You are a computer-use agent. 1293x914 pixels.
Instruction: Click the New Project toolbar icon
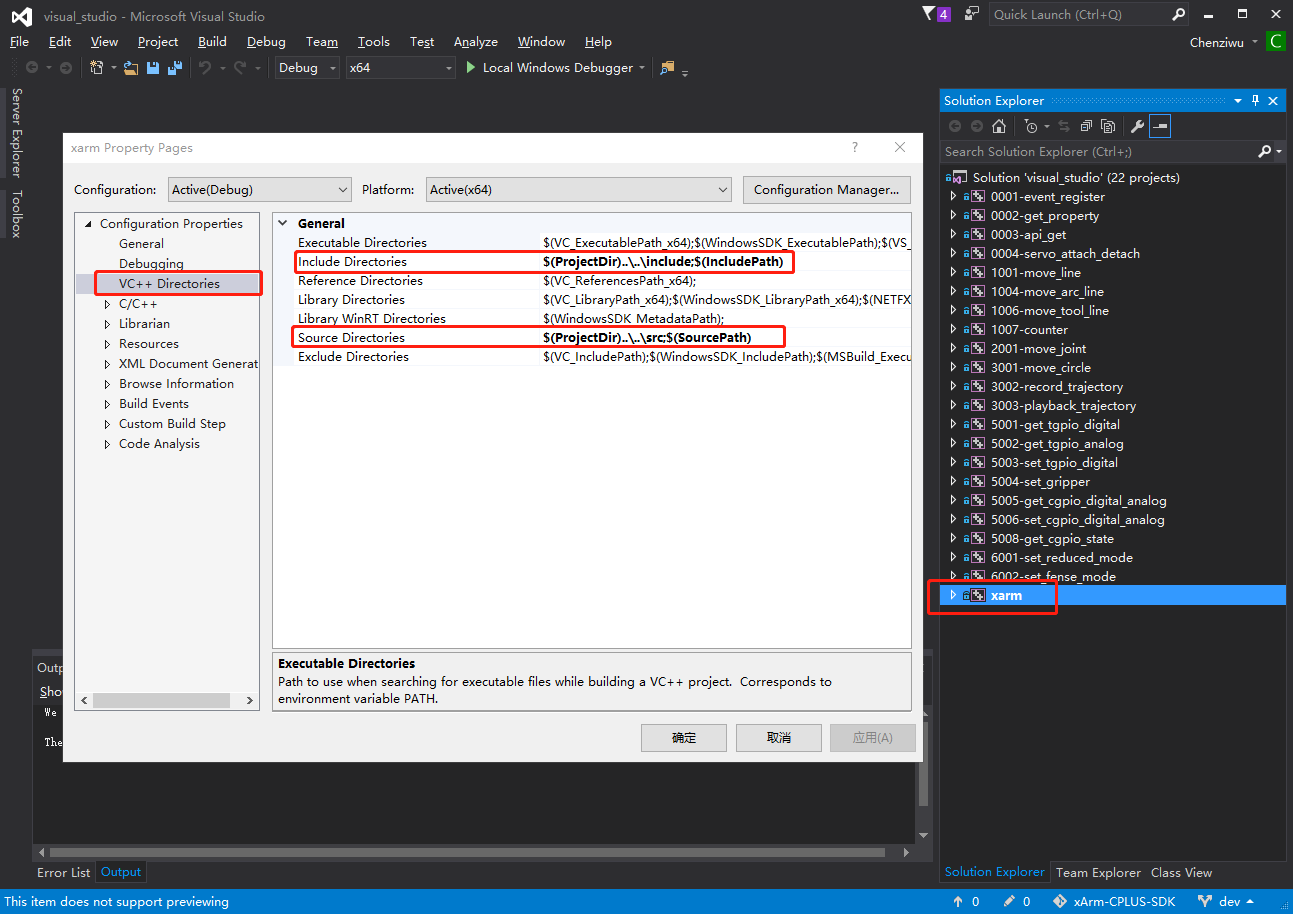coord(97,68)
